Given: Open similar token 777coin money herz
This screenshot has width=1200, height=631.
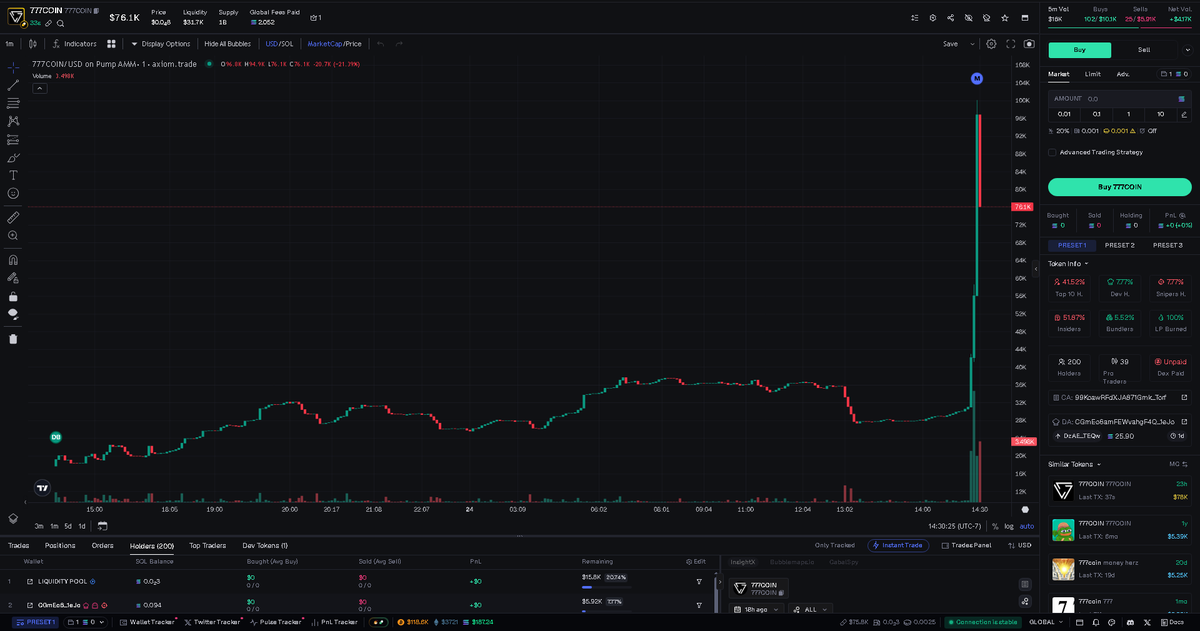Looking at the screenshot, I should point(1119,570).
